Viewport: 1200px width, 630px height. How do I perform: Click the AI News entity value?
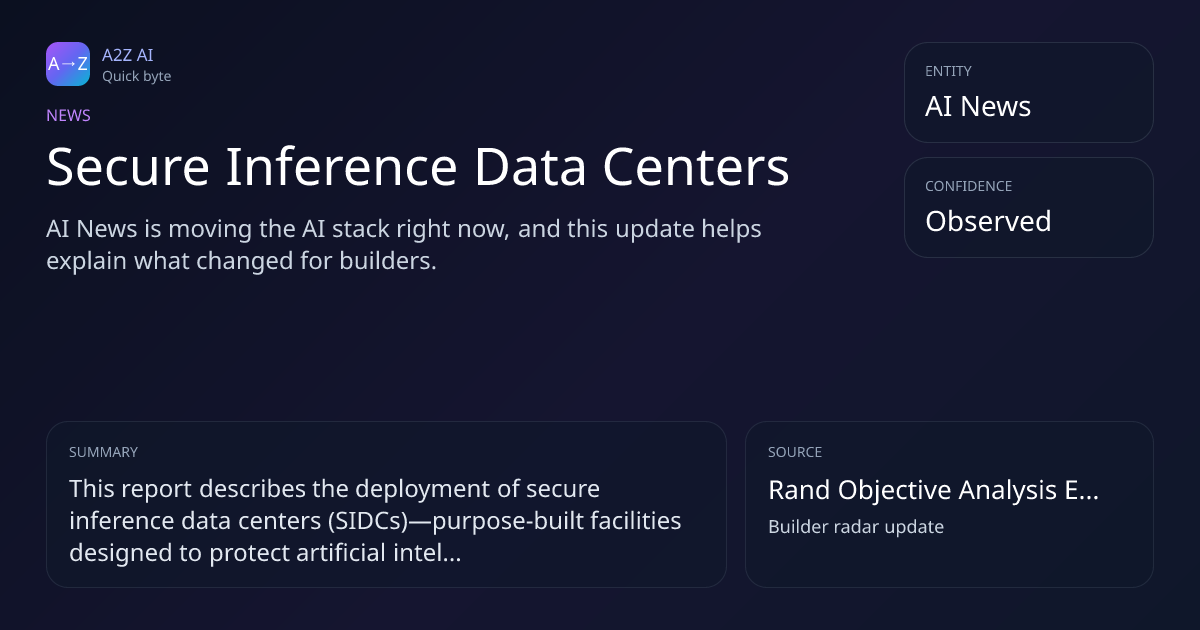[x=978, y=106]
